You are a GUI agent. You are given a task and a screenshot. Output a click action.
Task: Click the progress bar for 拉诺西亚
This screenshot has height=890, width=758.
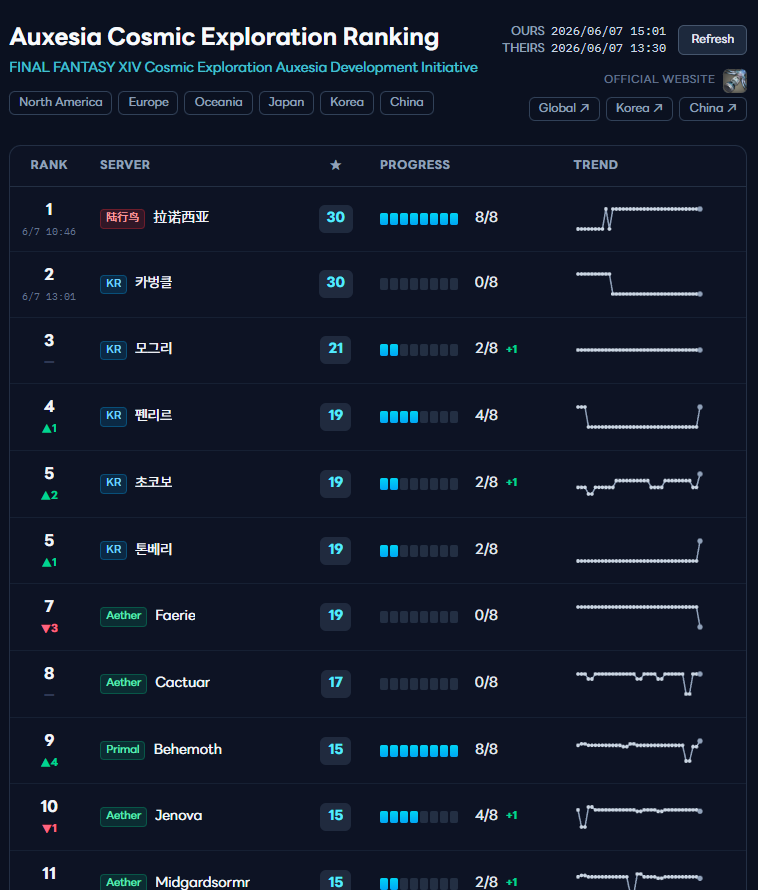tap(419, 219)
